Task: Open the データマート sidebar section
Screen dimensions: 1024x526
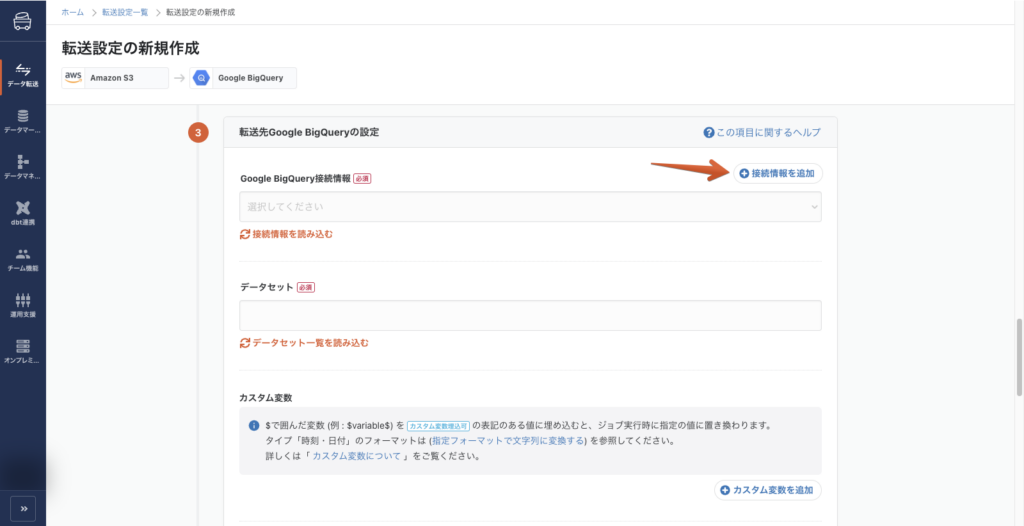Action: coord(22,122)
